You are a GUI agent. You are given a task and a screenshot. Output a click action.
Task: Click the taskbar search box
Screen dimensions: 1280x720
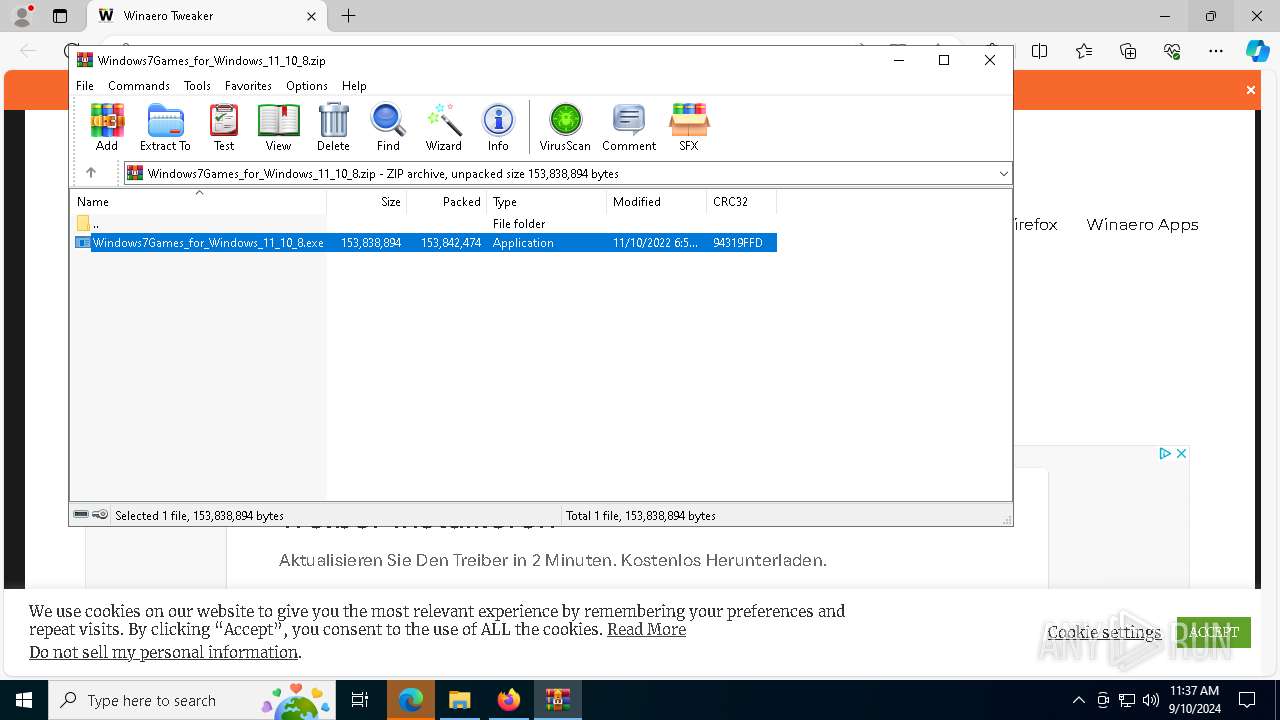[192, 700]
